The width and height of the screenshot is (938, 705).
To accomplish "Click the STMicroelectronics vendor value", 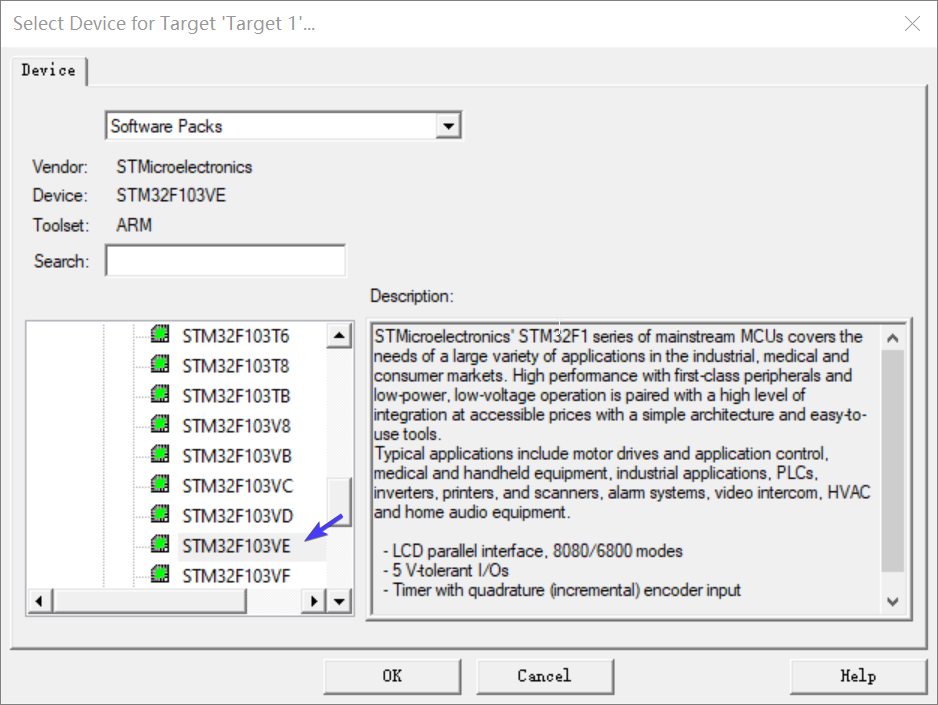I will pos(184,167).
